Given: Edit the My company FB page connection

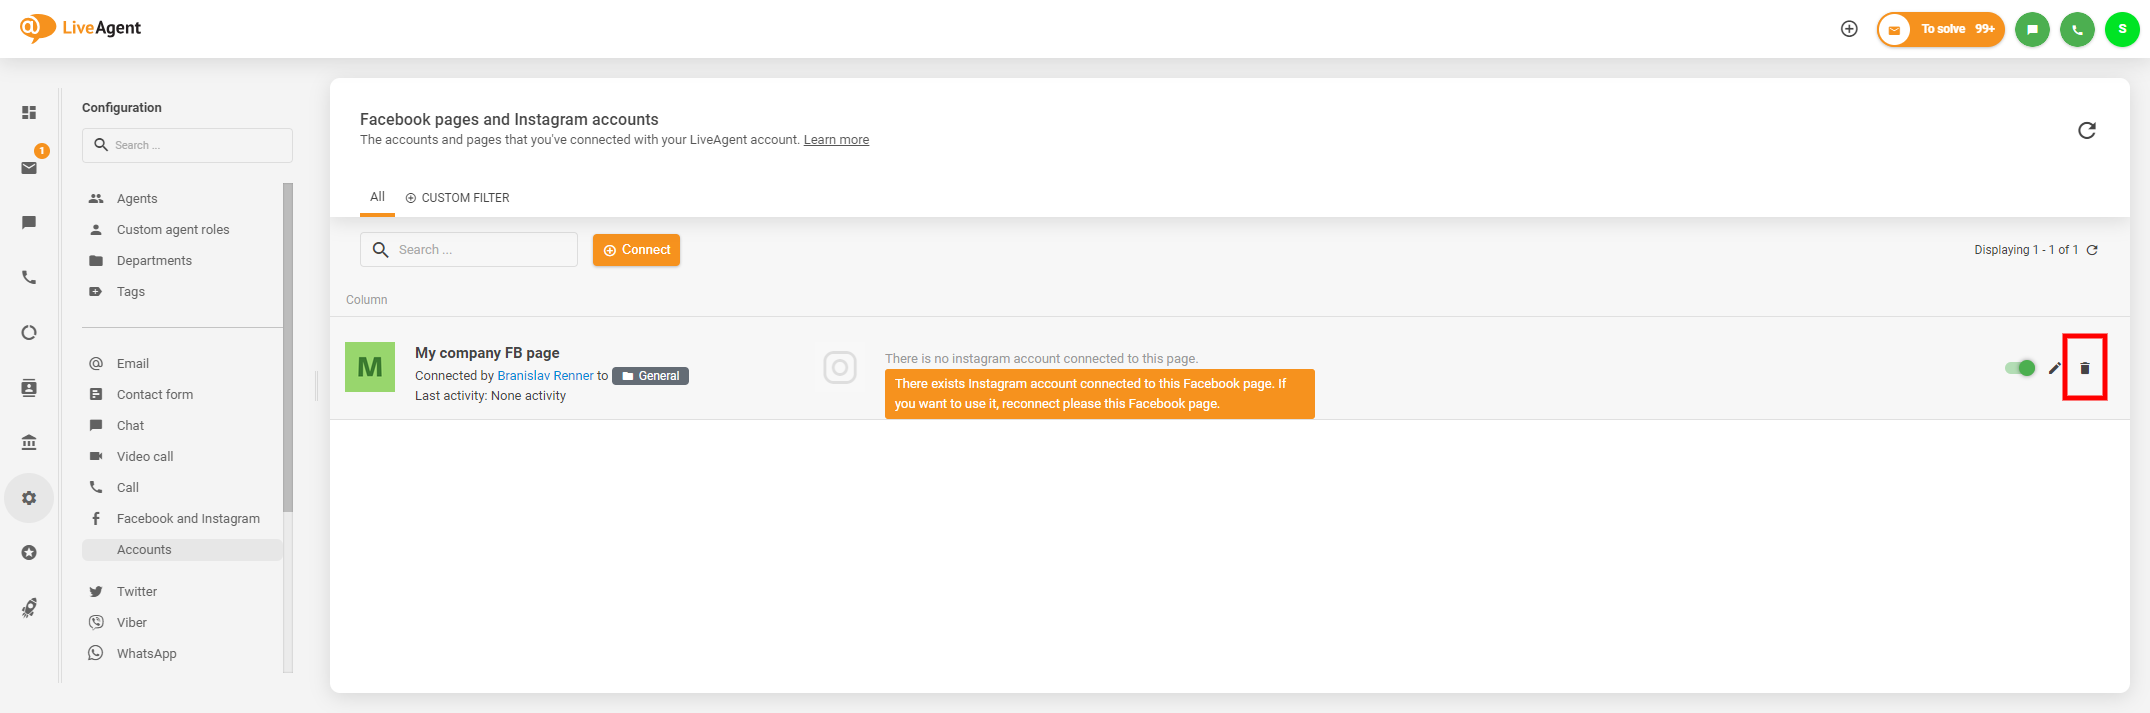Looking at the screenshot, I should point(2054,368).
